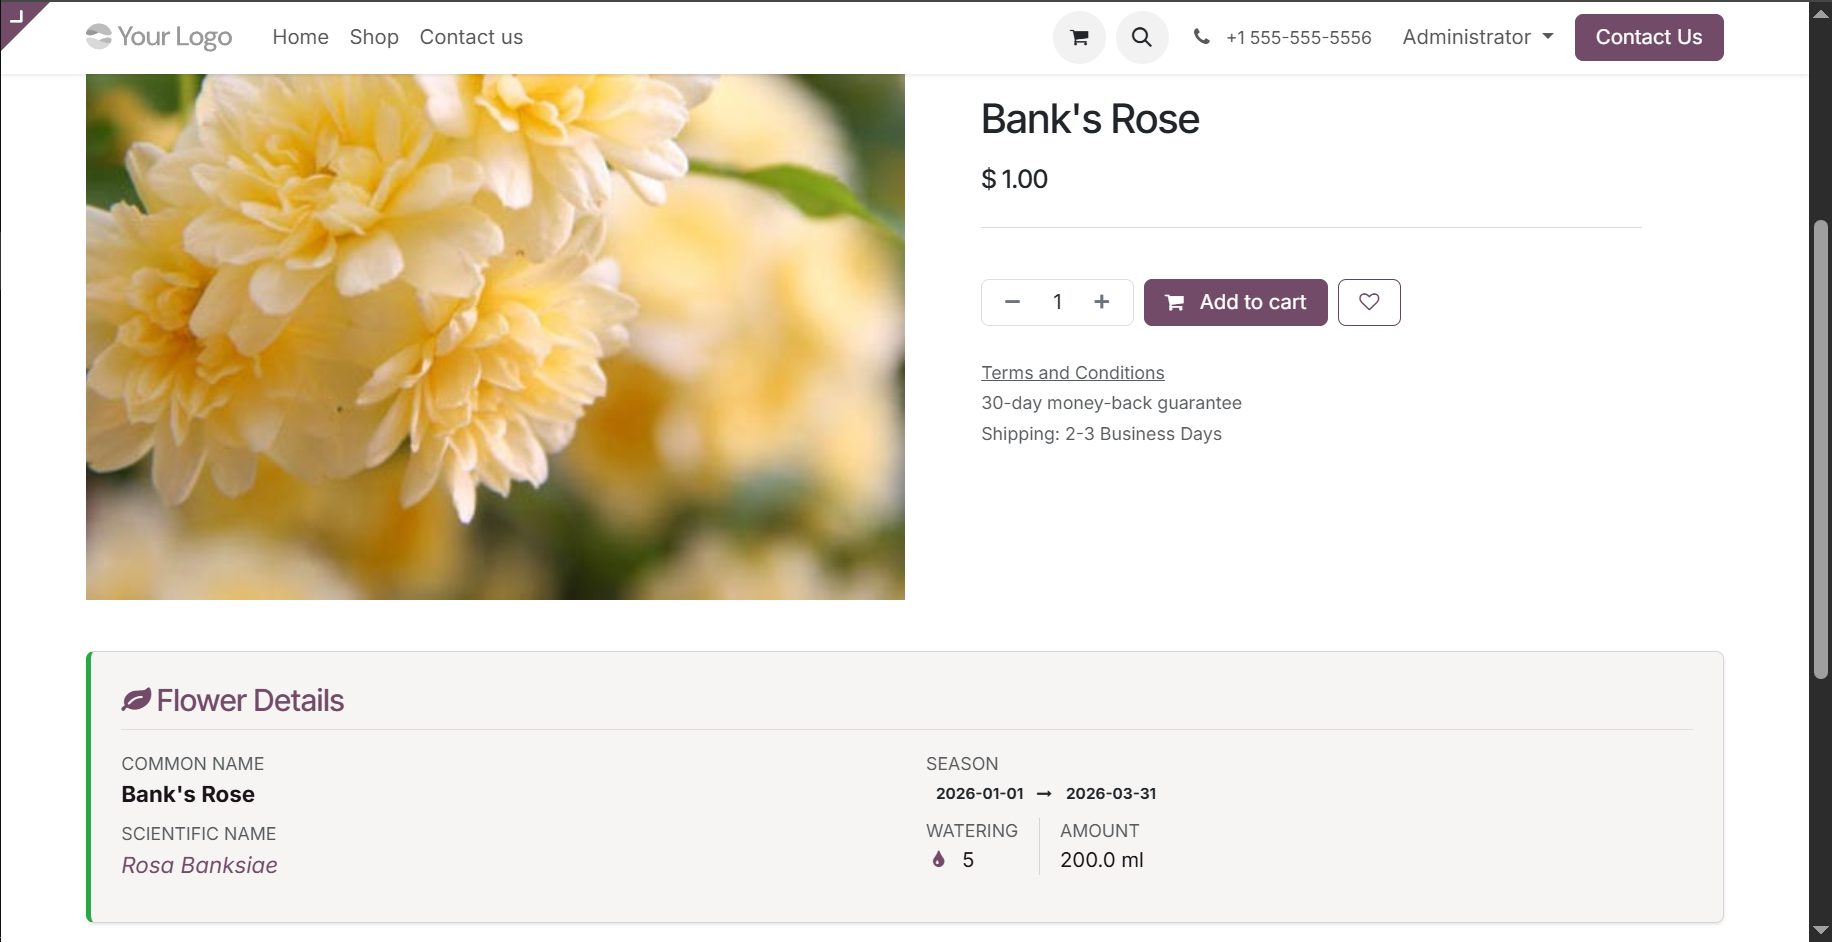Click the search magnifier icon

[1142, 37]
